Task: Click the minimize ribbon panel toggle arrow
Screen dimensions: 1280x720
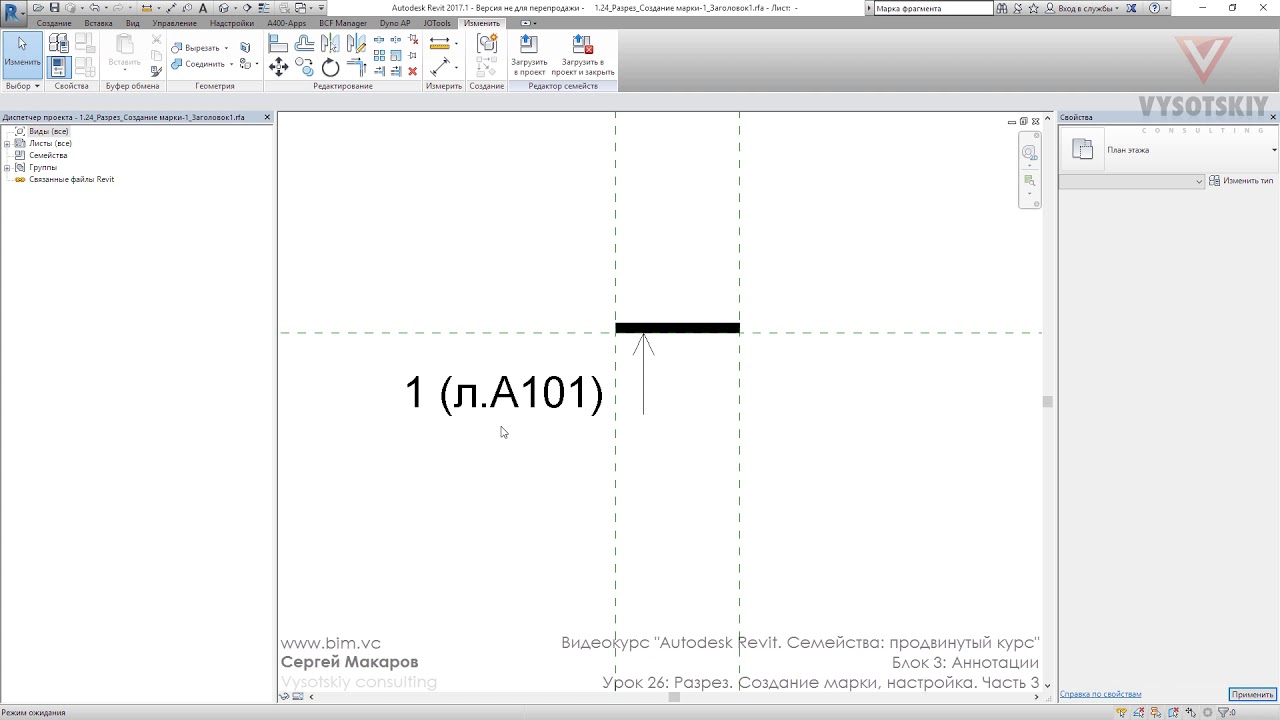Action: click(527, 23)
